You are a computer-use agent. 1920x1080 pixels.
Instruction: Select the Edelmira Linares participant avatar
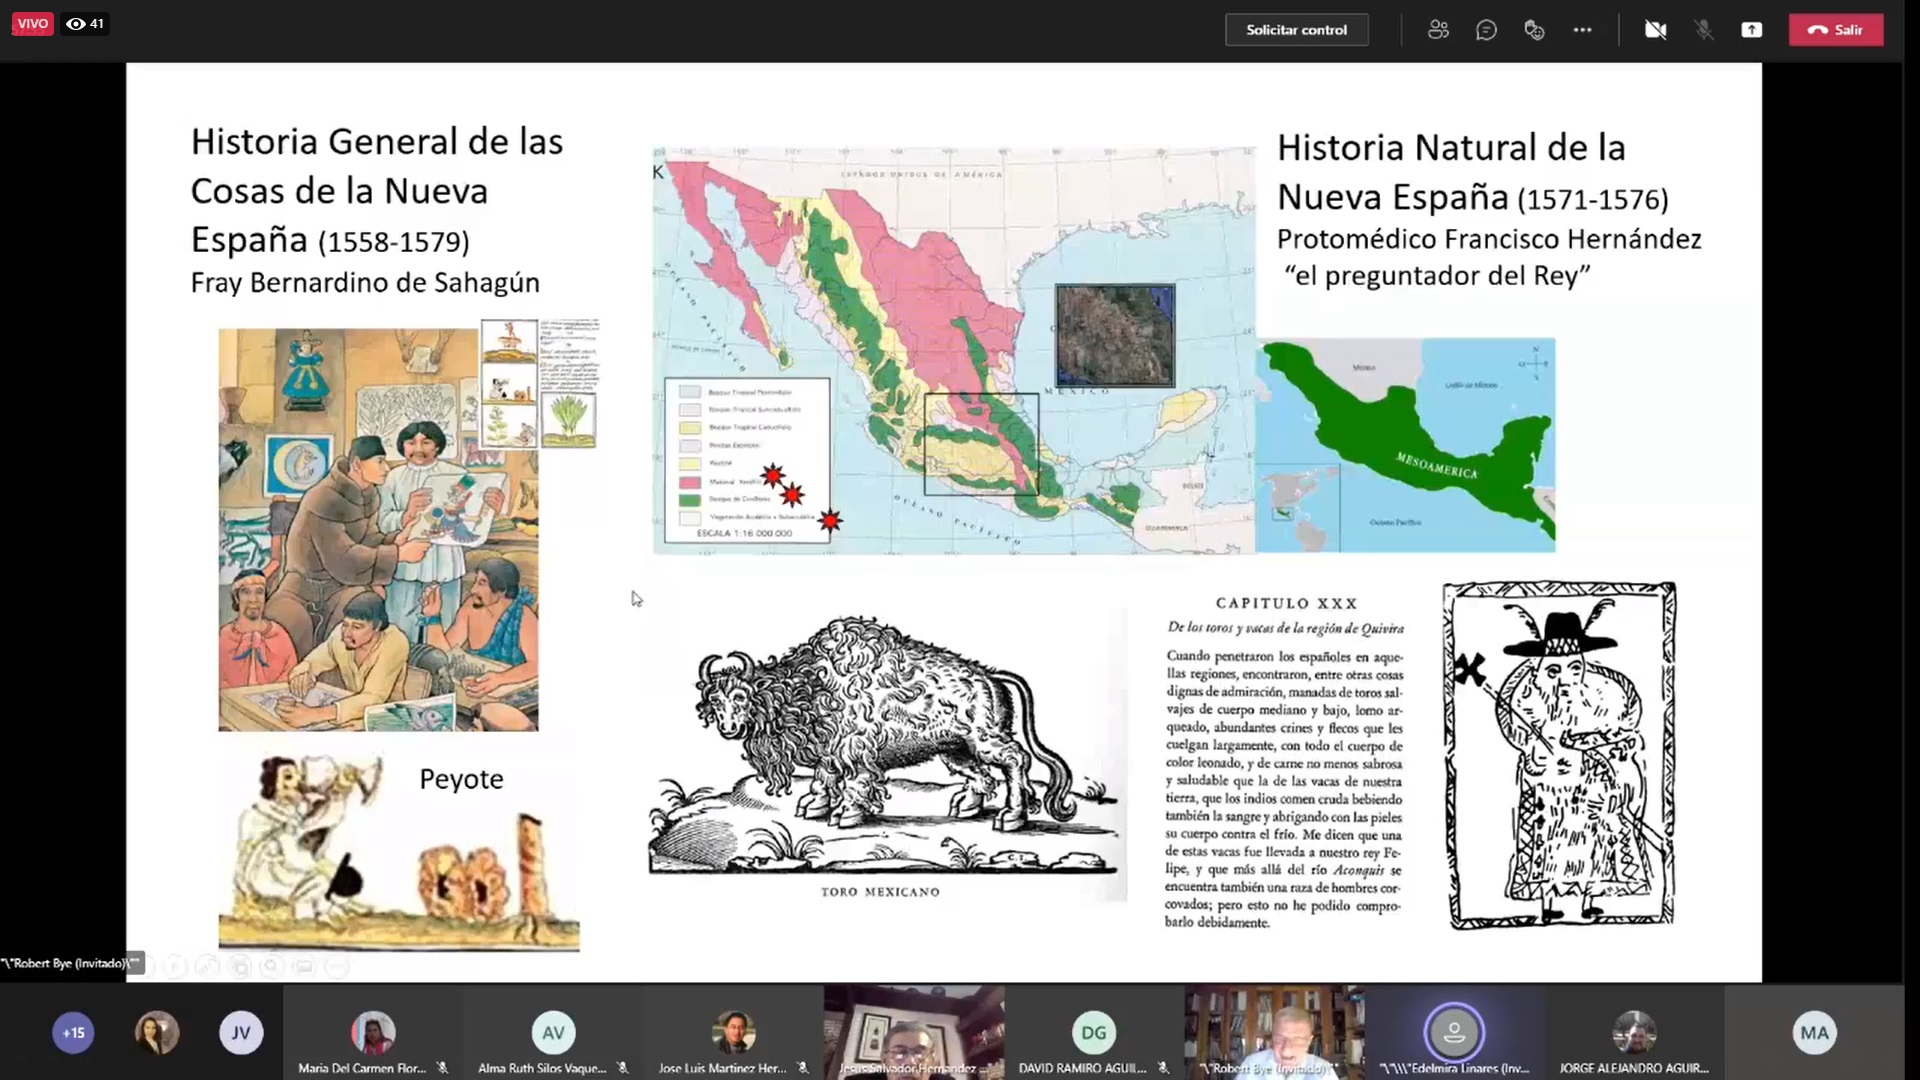pyautogui.click(x=1454, y=1033)
